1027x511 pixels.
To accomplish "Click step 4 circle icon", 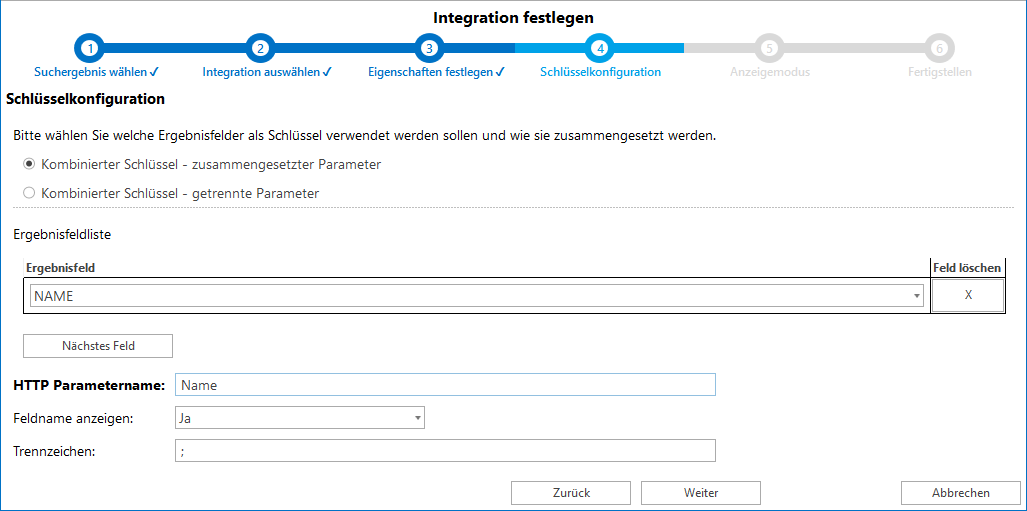I will 600,47.
